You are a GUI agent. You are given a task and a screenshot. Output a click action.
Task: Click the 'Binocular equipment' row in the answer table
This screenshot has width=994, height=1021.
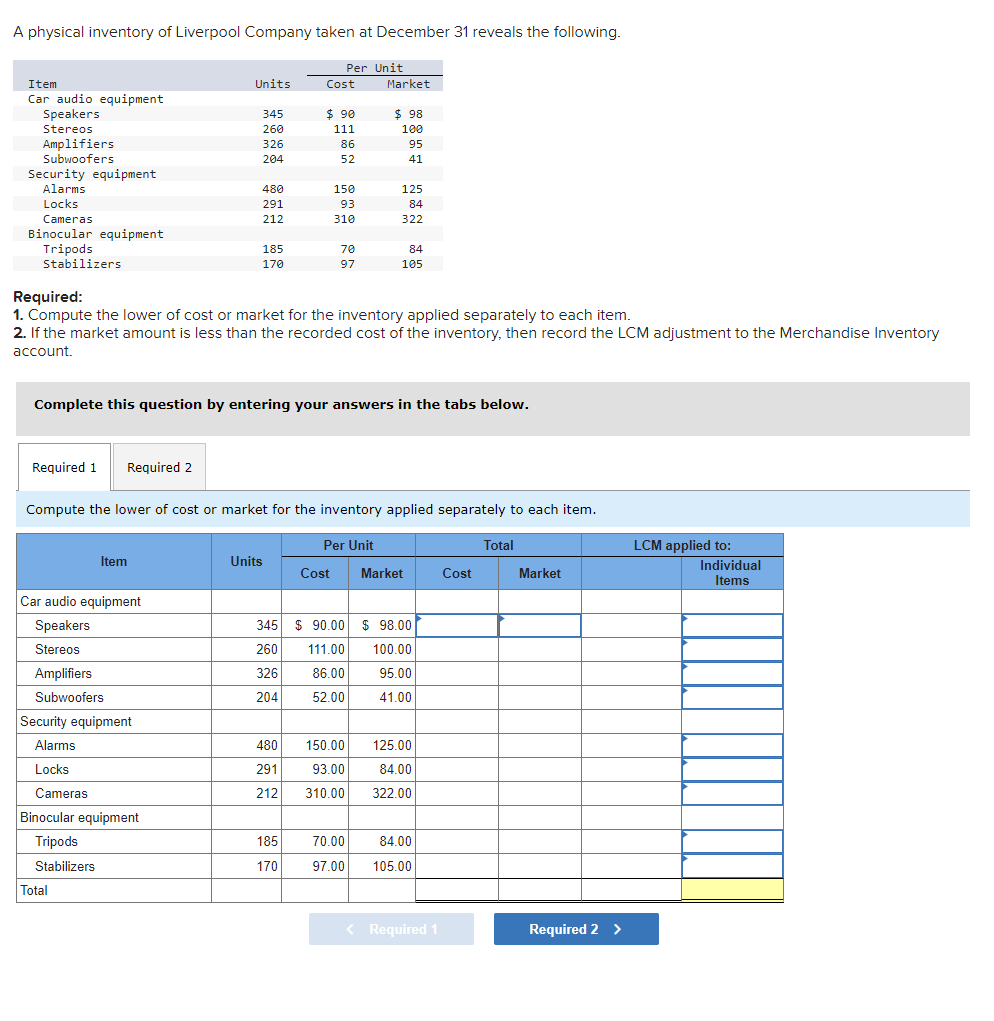[x=400, y=817]
